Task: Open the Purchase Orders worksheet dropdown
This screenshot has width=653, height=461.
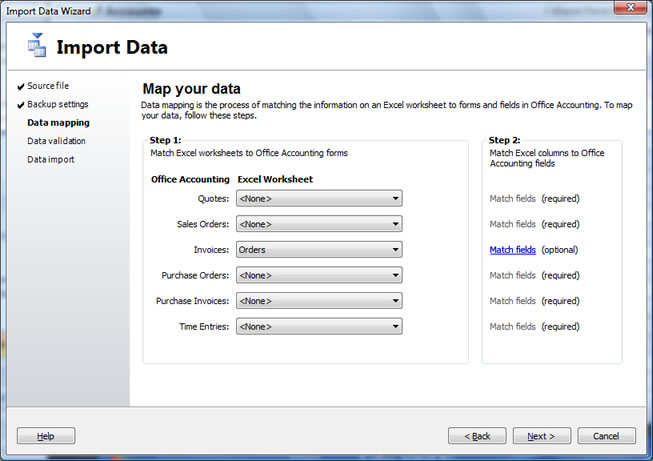Action: pos(319,275)
